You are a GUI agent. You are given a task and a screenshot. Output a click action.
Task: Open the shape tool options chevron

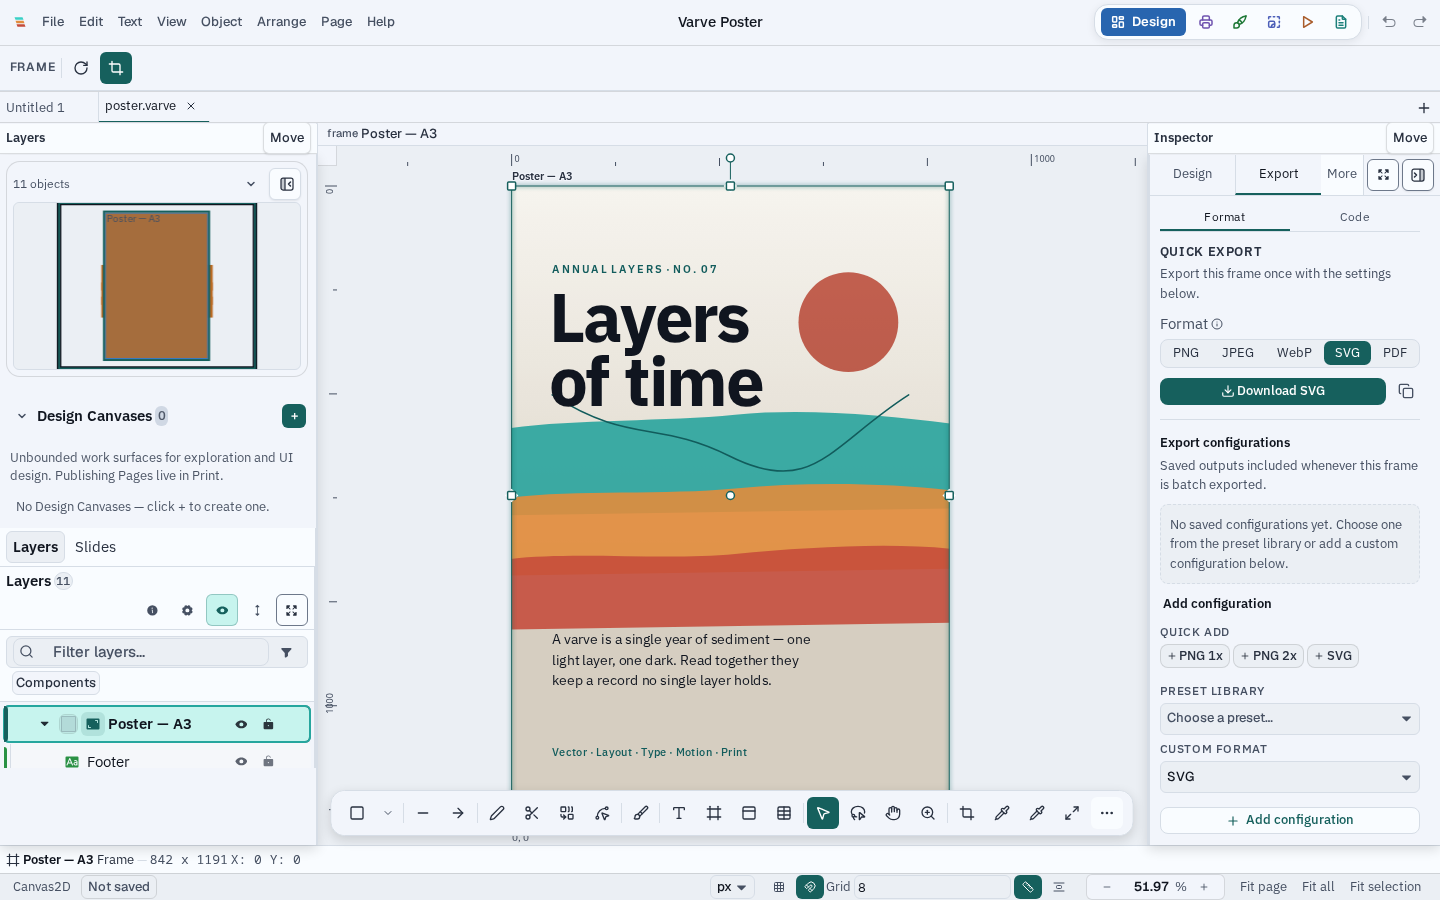(x=388, y=813)
